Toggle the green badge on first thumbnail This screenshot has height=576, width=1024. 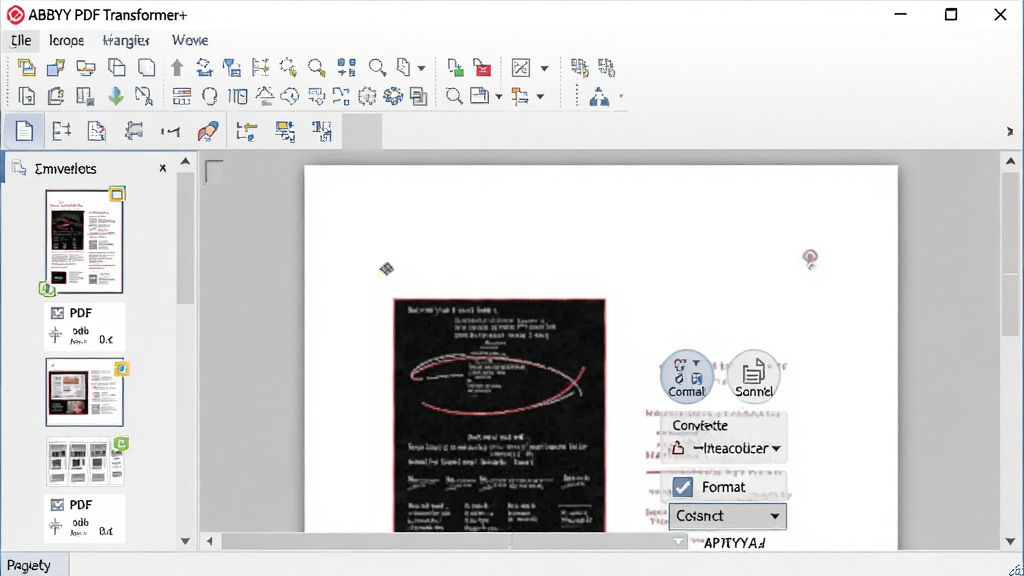pyautogui.click(x=46, y=289)
